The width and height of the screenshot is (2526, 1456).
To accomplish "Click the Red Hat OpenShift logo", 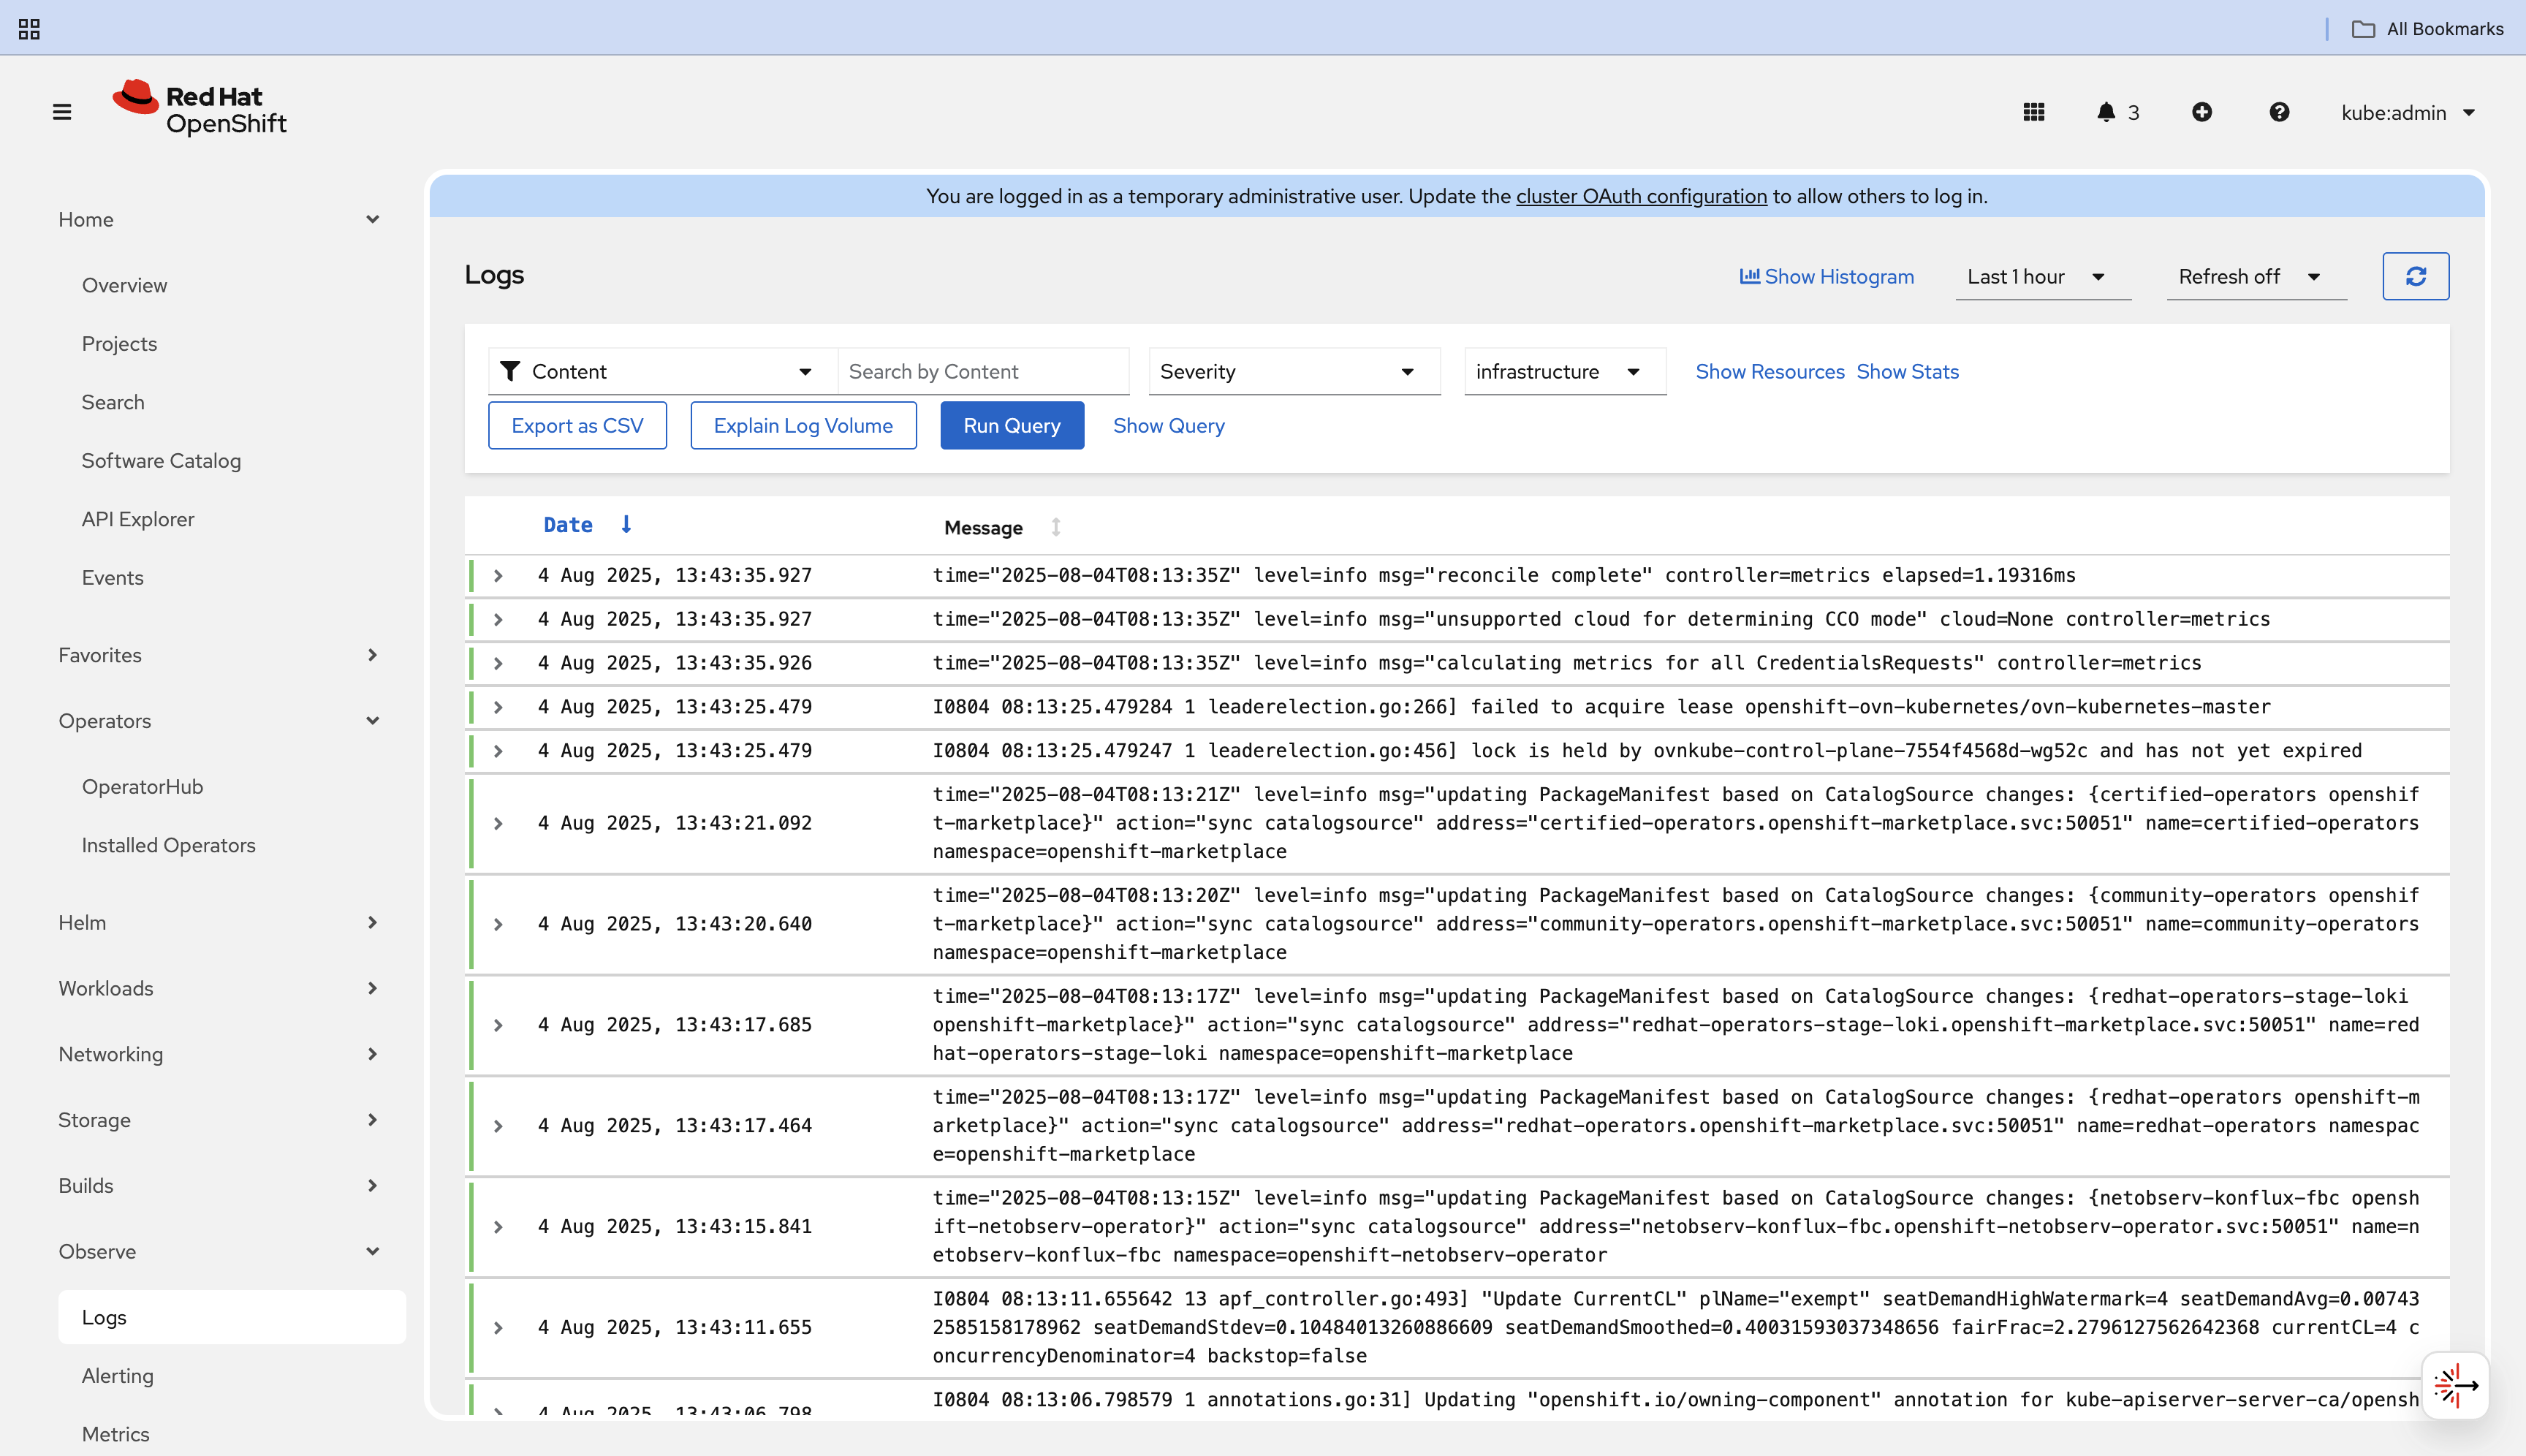I will 200,108.
